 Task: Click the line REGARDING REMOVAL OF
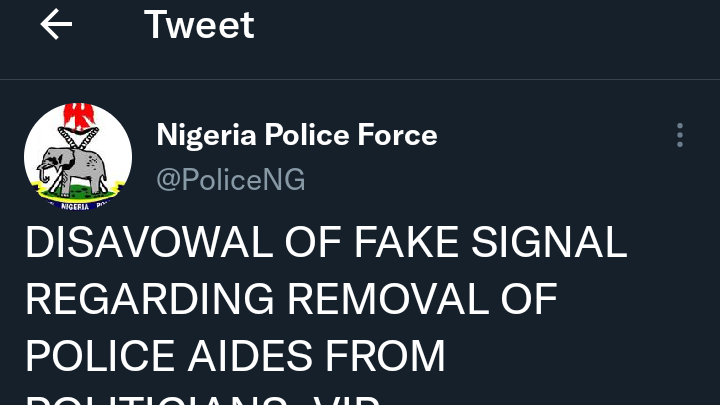pos(292,299)
